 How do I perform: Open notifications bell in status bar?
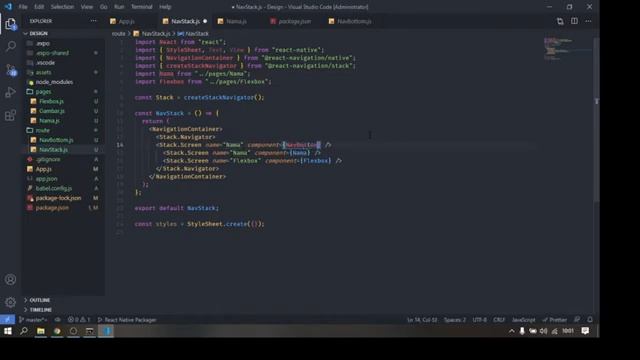[x=590, y=320]
